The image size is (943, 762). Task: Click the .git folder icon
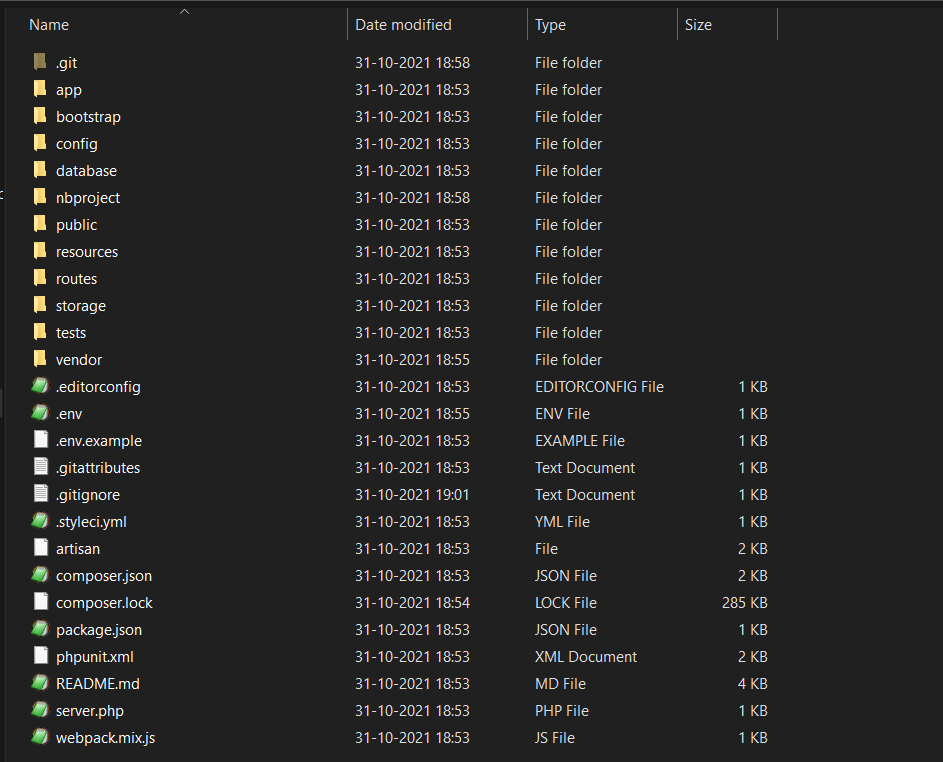[x=40, y=61]
